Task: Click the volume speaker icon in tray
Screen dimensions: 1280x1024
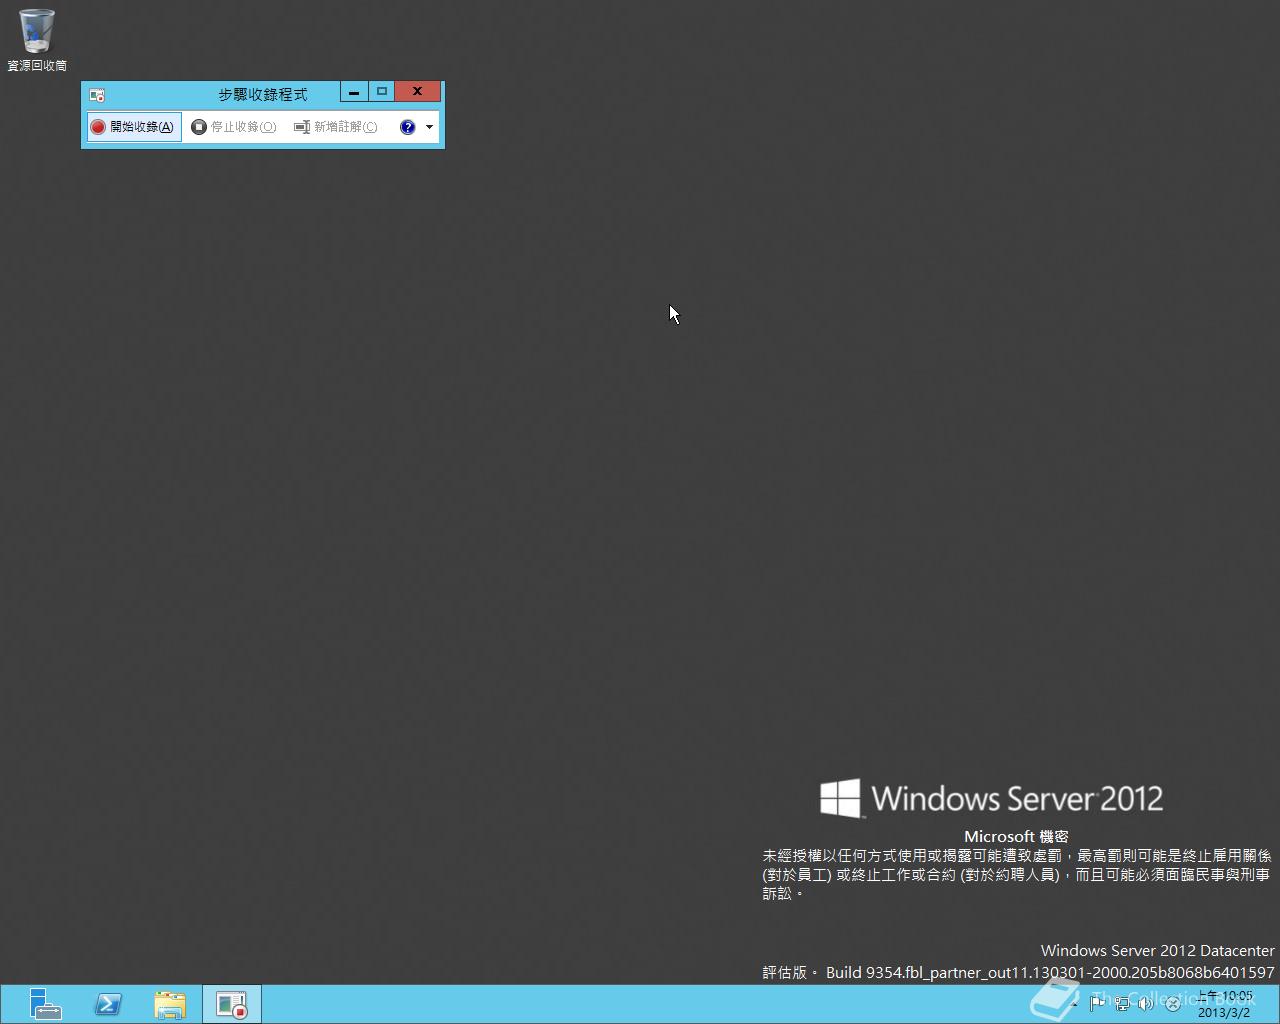Action: (x=1146, y=1004)
